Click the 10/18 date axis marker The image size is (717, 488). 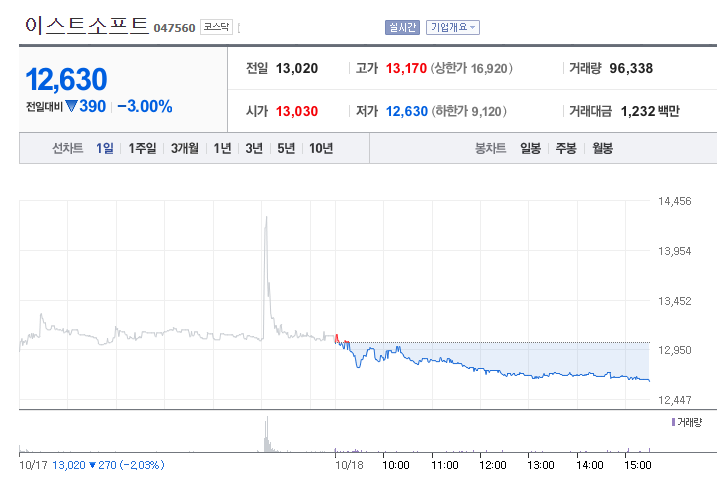pyautogui.click(x=349, y=465)
